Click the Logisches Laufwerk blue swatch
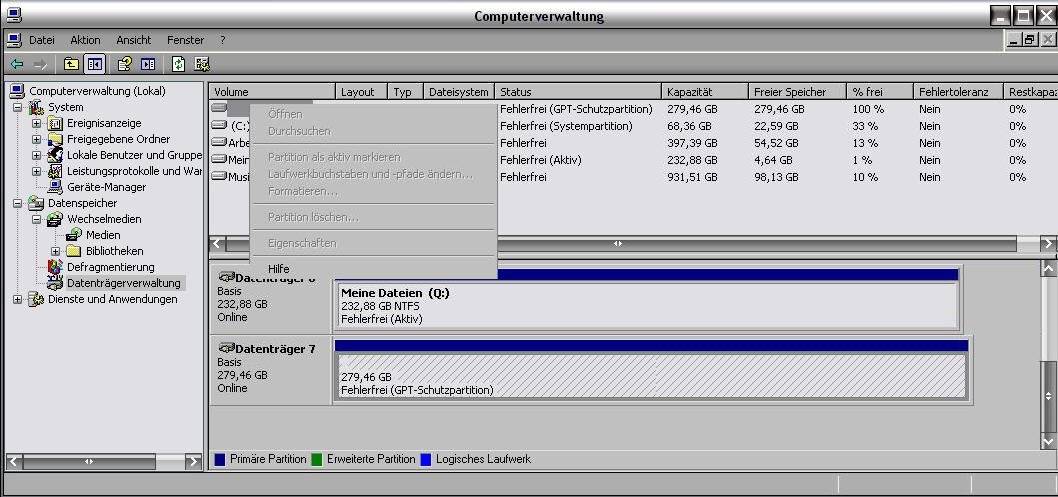This screenshot has width=1058, height=497. click(426, 460)
